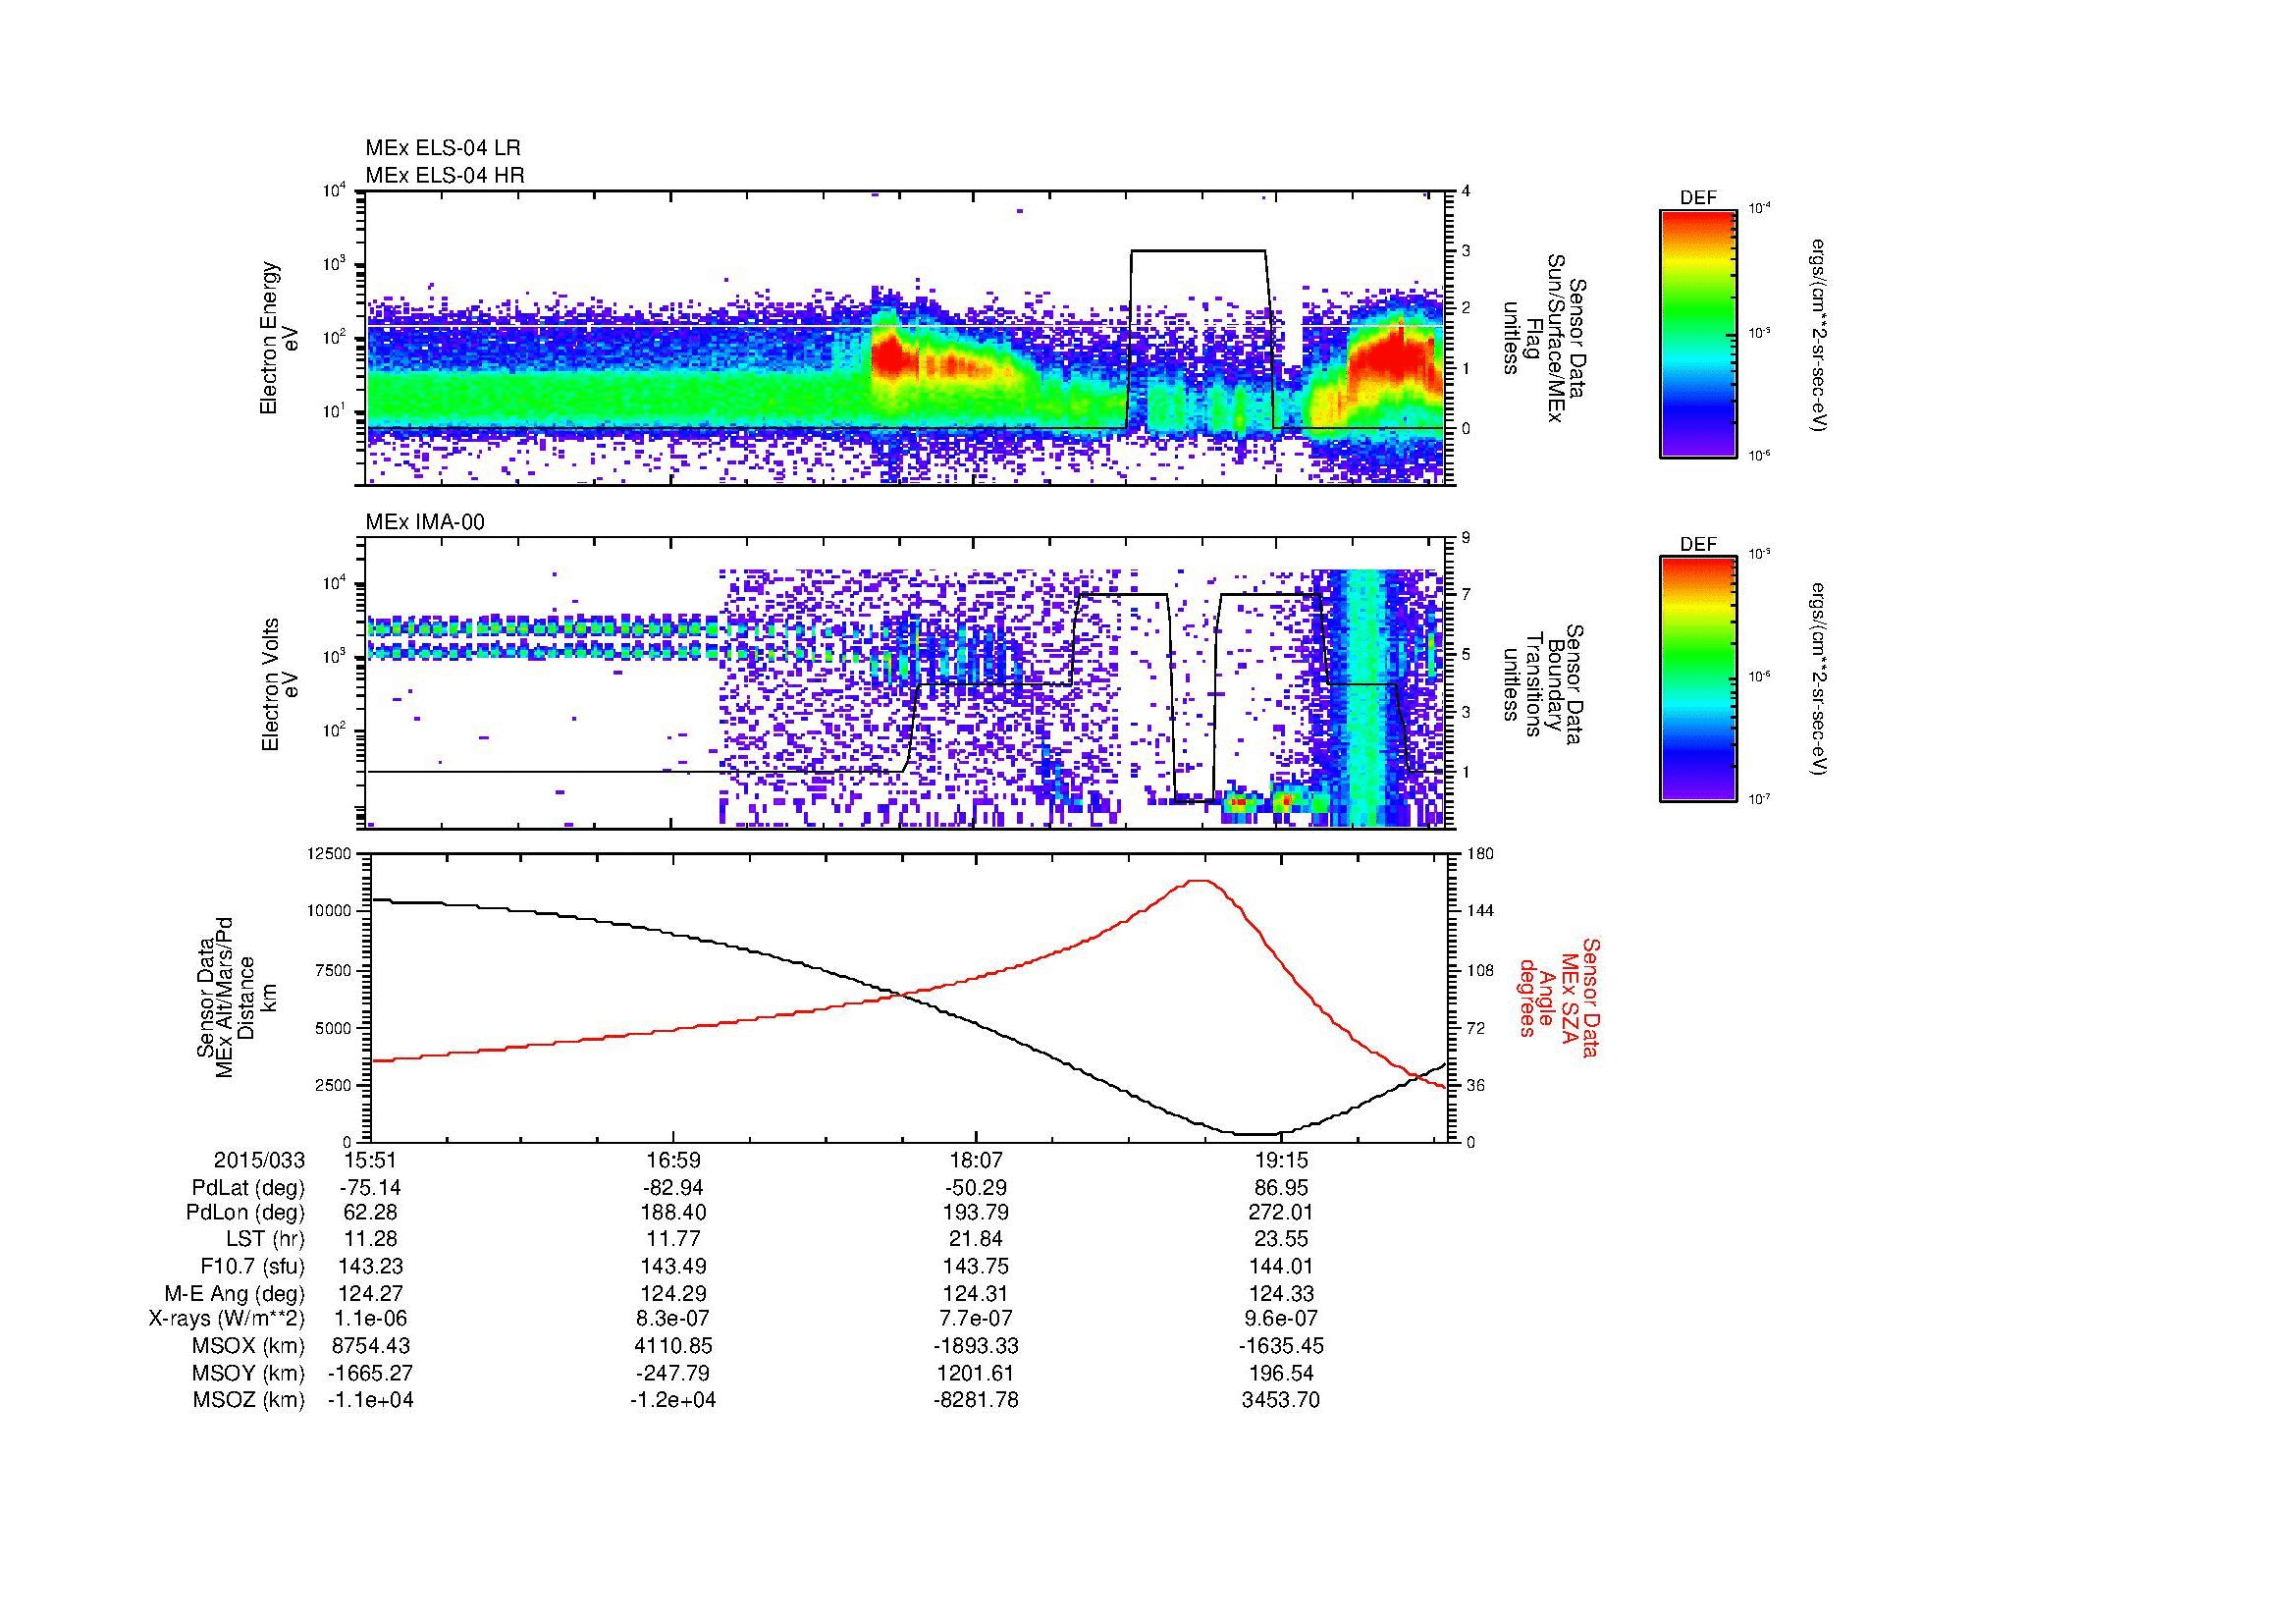The image size is (2296, 1623).
Task: Click the PdLat value '-82.94'
Action: pos(673,1188)
